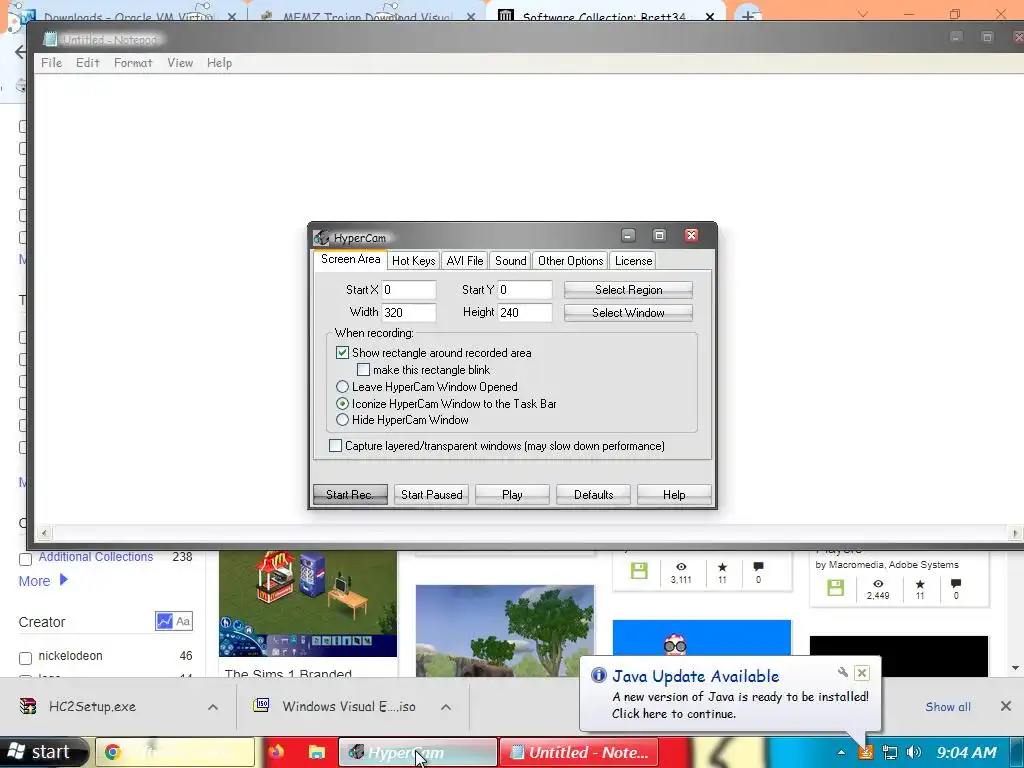Expand the More collections arrow
Viewport: 1024px width, 768px height.
point(63,579)
